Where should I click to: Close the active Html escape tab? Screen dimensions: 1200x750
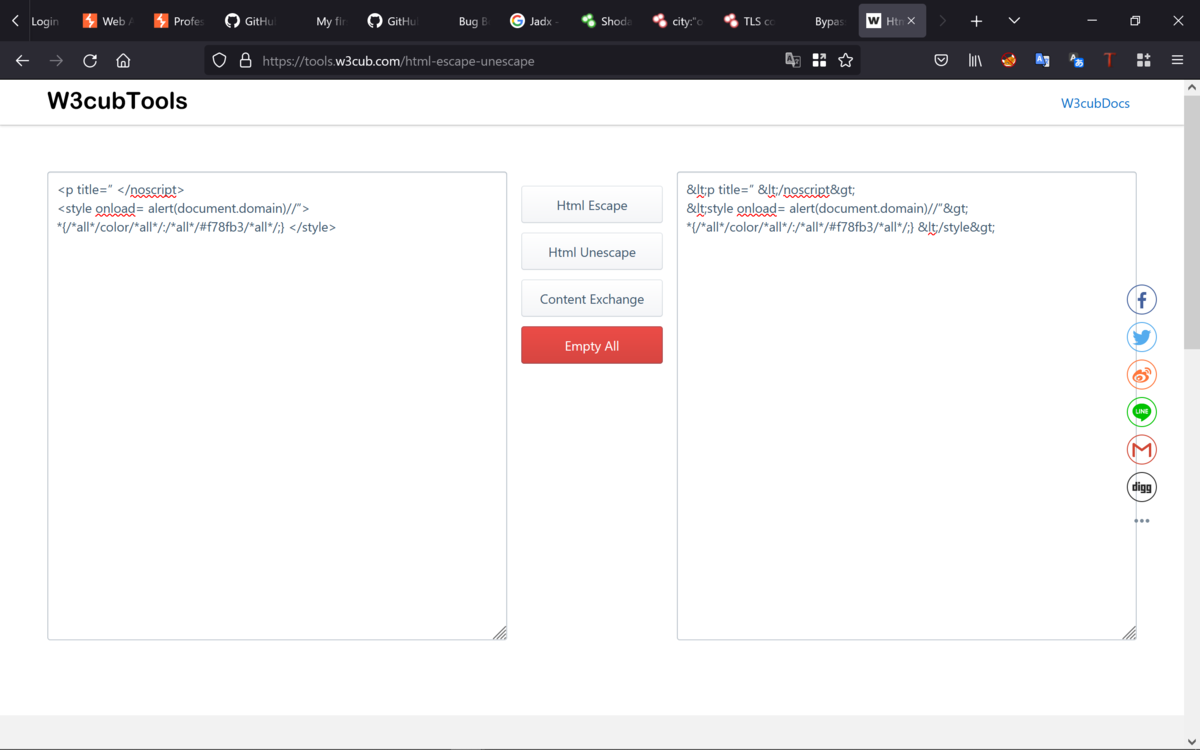(911, 21)
